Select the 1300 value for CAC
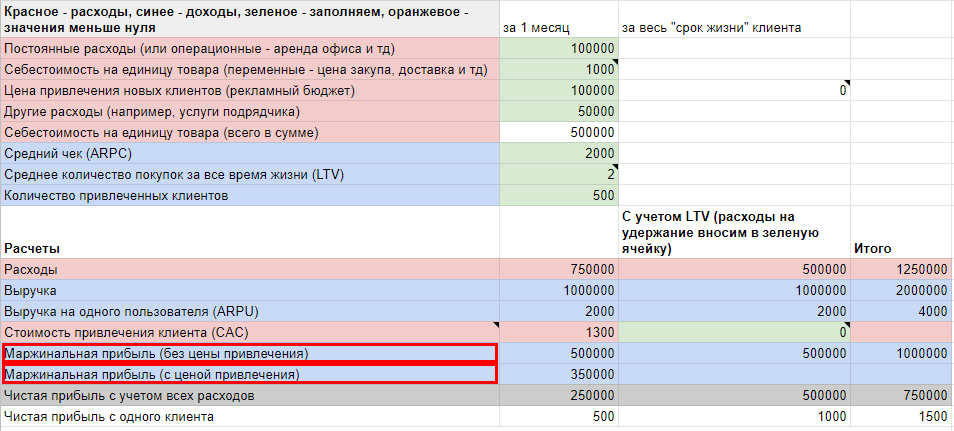This screenshot has width=954, height=431. (559, 332)
